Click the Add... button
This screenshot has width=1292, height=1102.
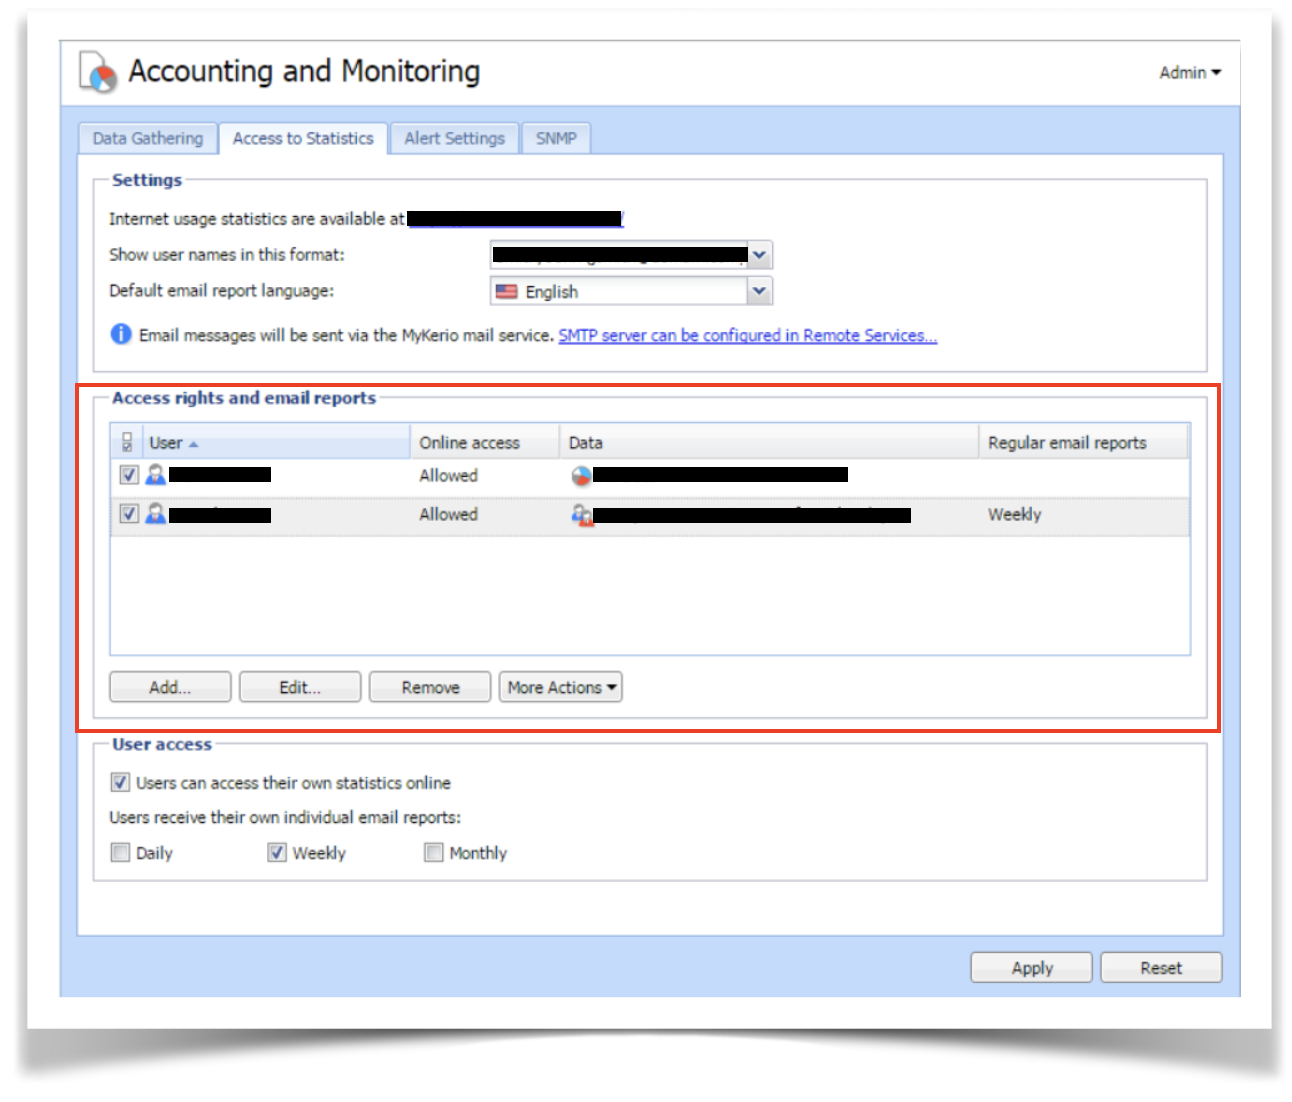coord(170,687)
